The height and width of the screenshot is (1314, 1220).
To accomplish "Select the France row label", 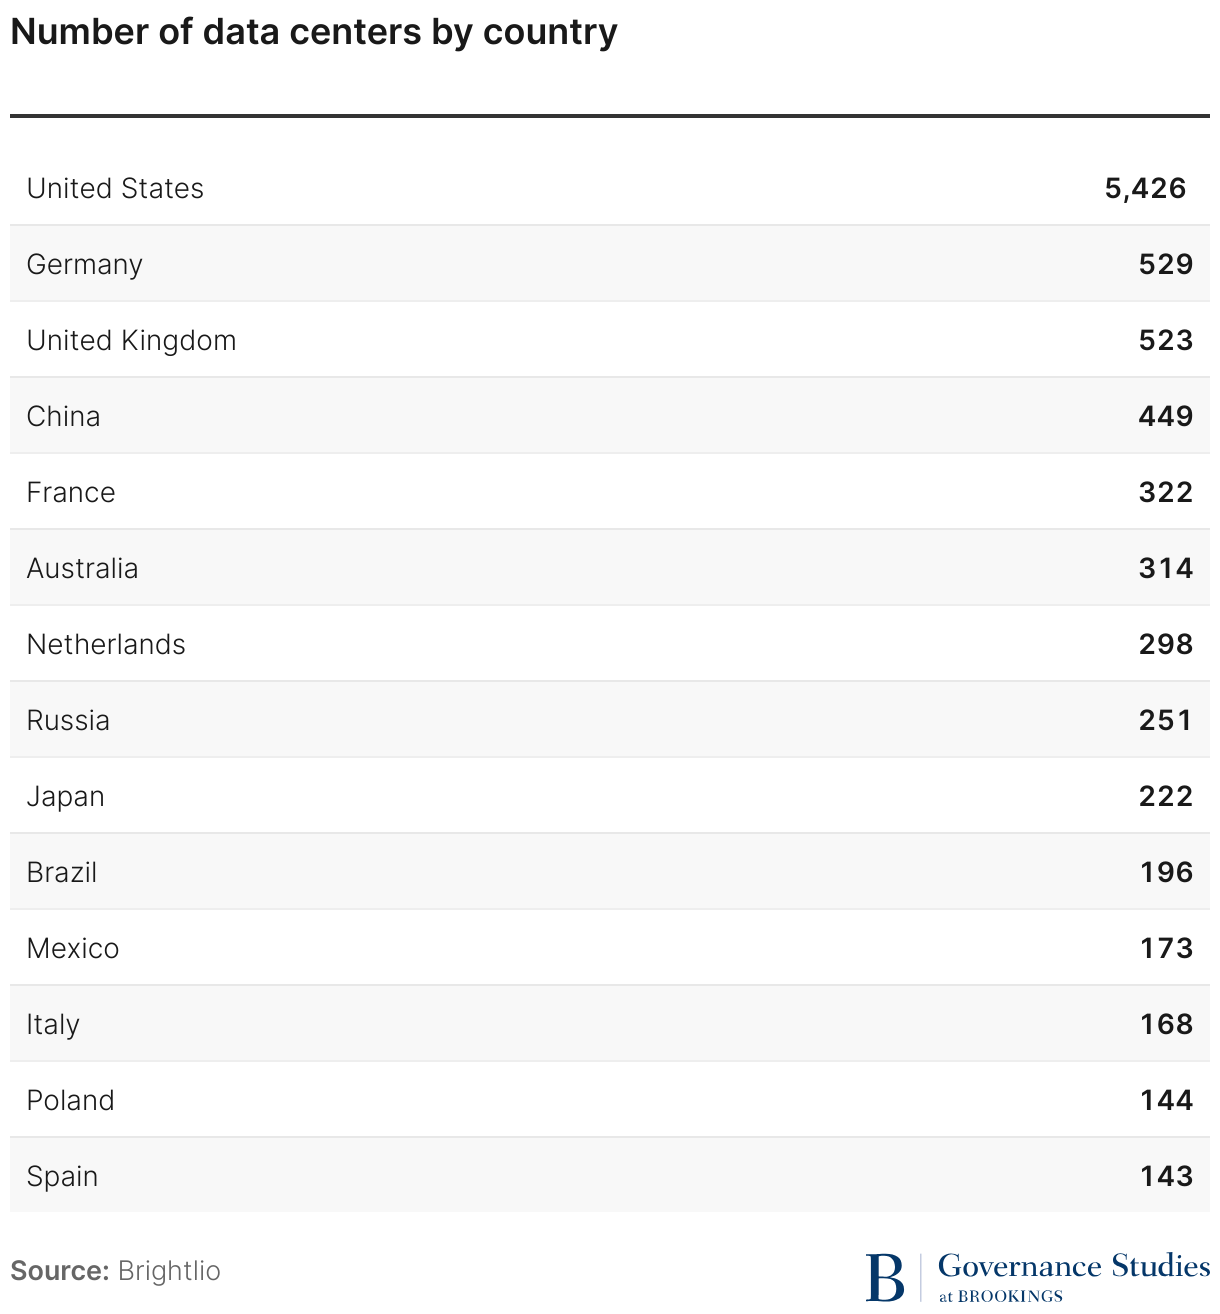I will point(71,492).
